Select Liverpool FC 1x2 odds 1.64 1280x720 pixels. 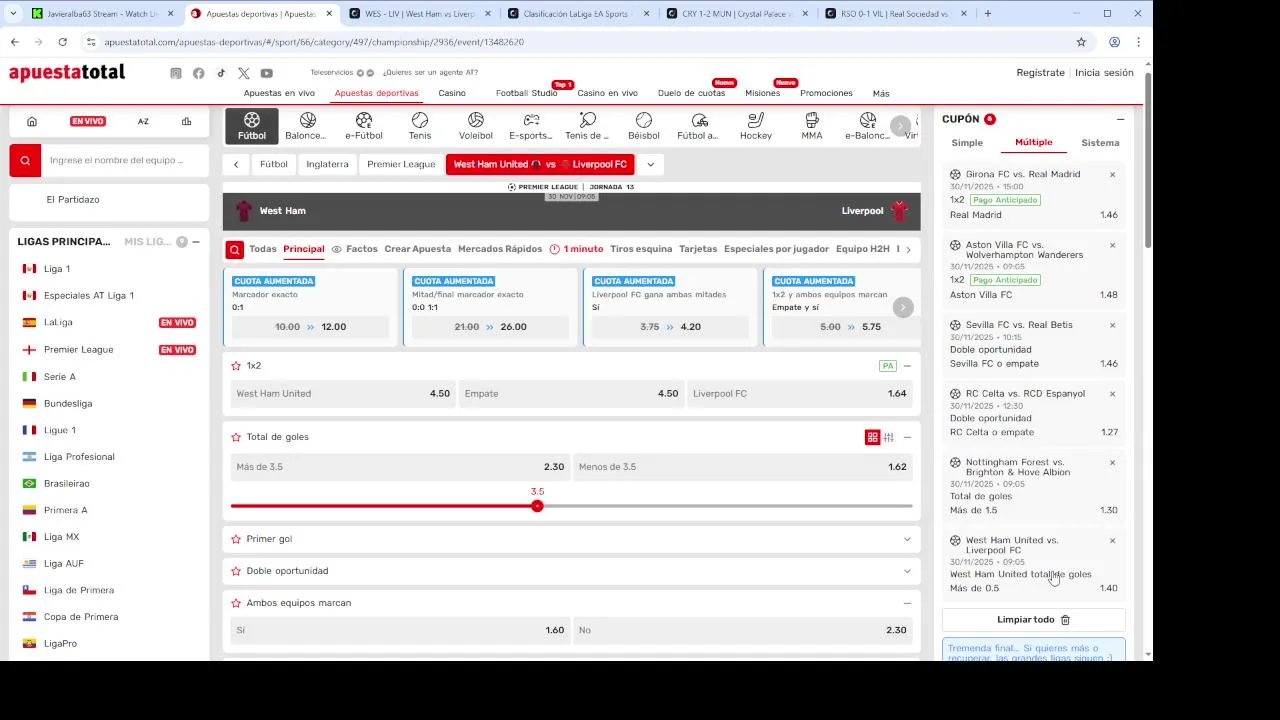pyautogui.click(x=800, y=394)
